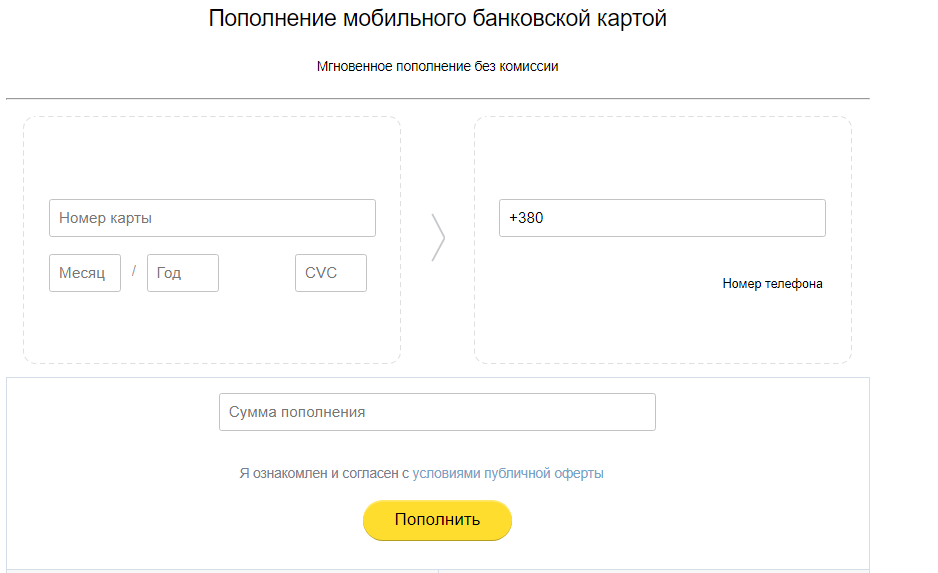Select the Месяц expiry field

point(85,273)
